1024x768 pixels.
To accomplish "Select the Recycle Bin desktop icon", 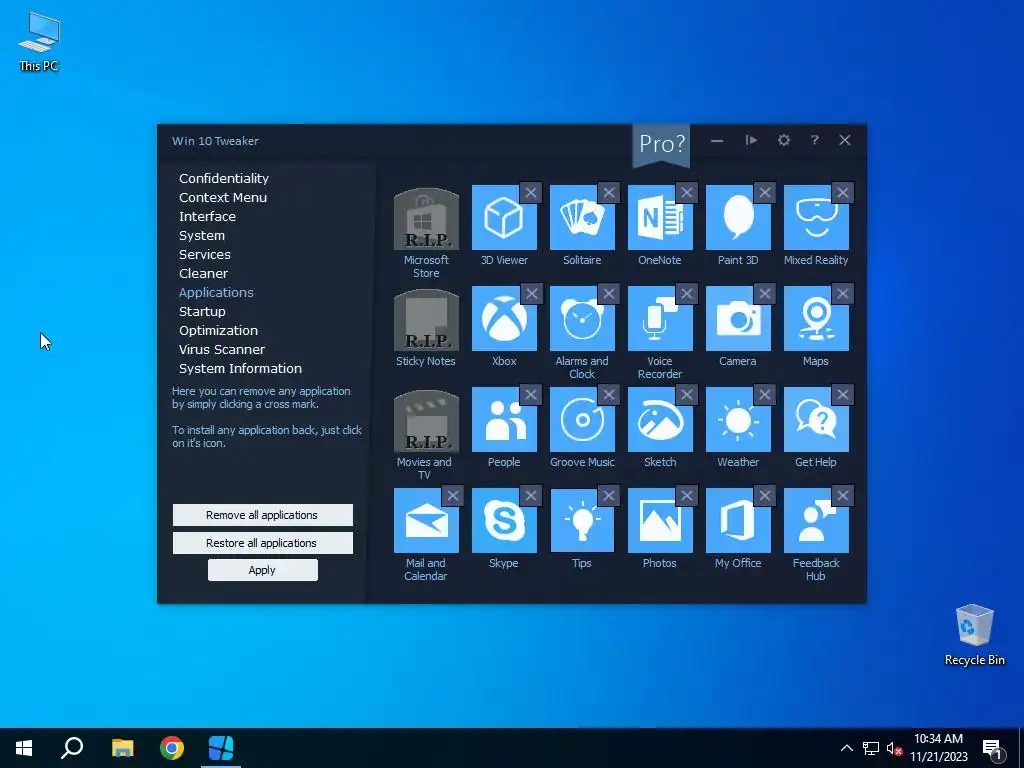I will pyautogui.click(x=974, y=635).
